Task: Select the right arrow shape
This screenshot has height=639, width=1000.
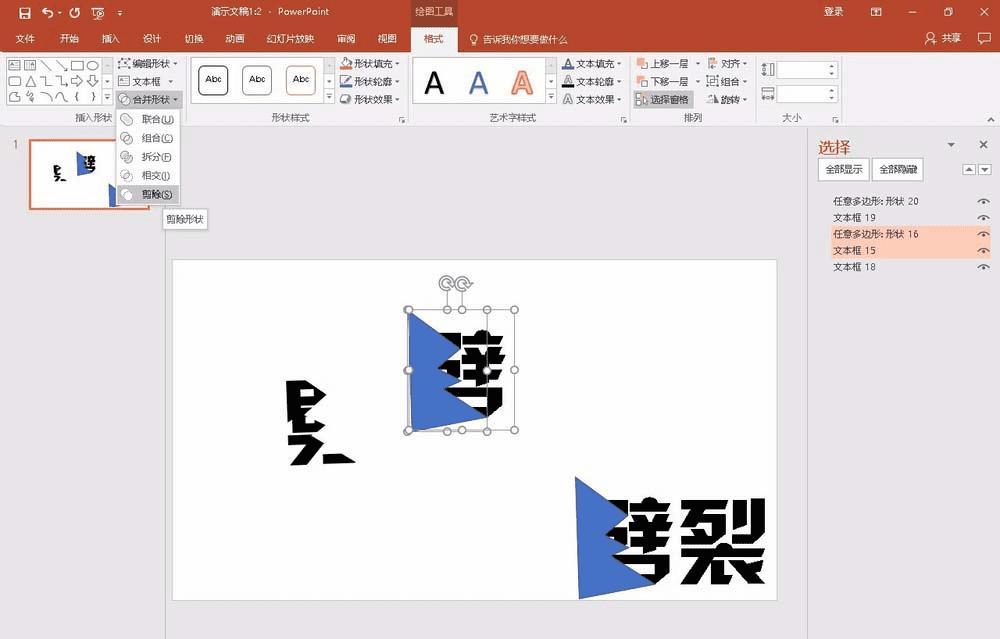Action: pos(77,81)
